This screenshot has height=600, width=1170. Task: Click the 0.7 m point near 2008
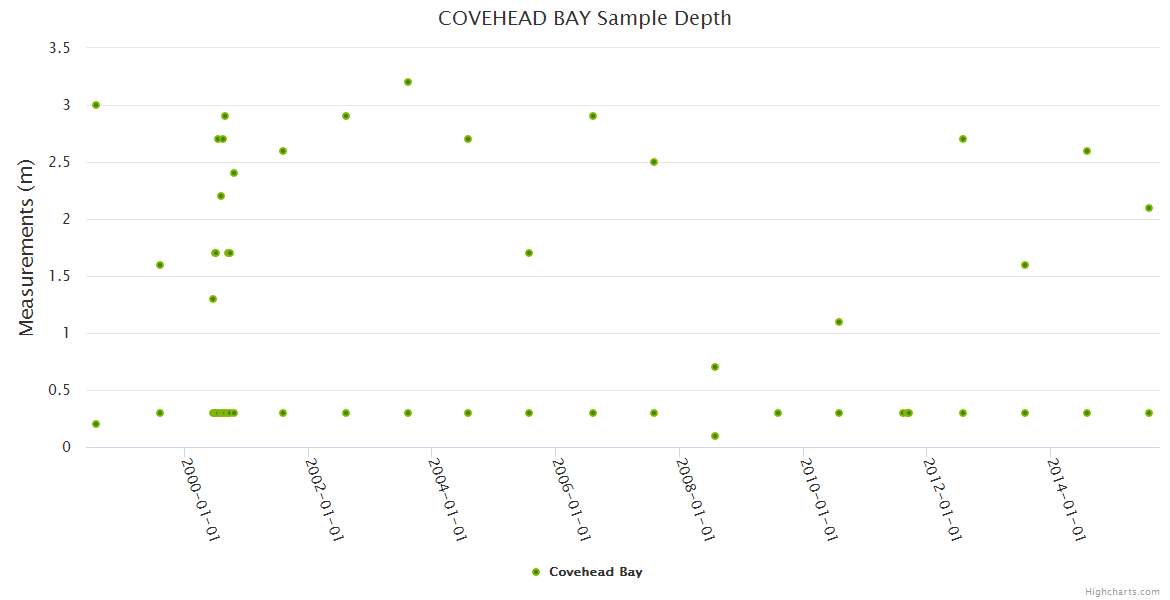coord(715,367)
